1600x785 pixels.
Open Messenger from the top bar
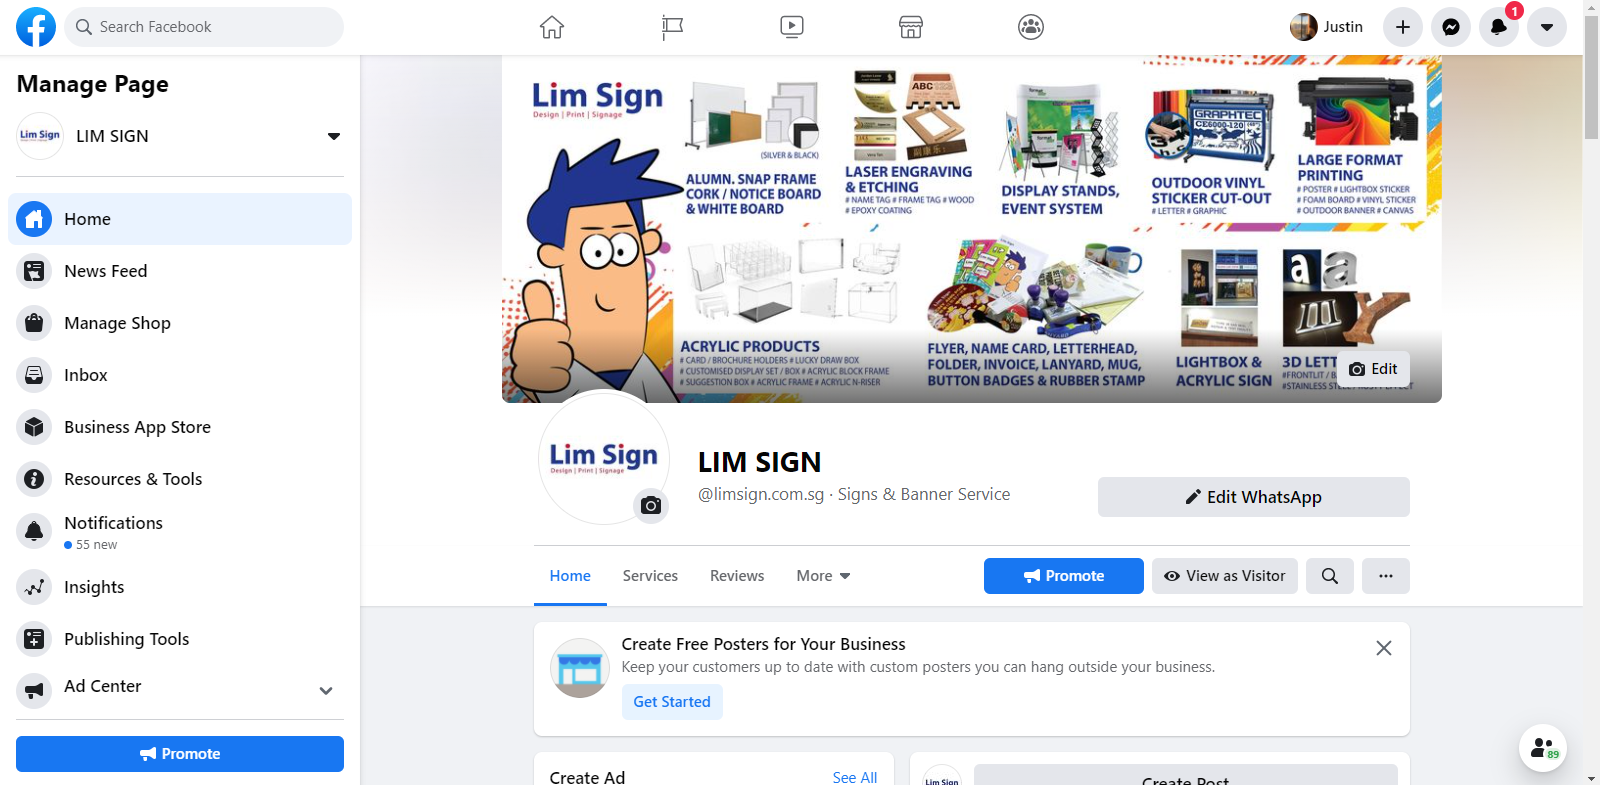1450,27
